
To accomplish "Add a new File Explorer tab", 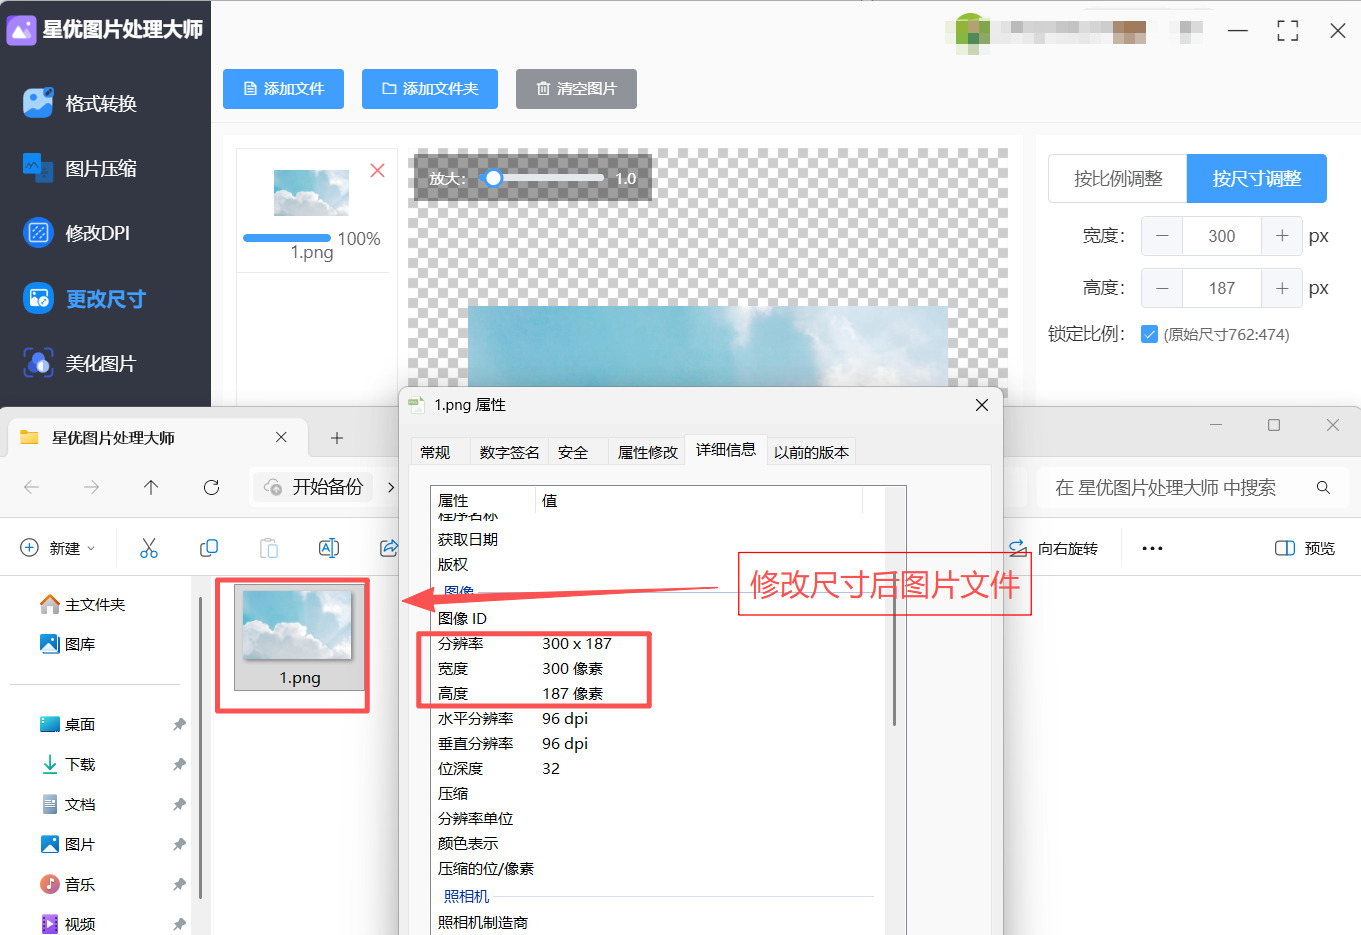I will pos(337,438).
